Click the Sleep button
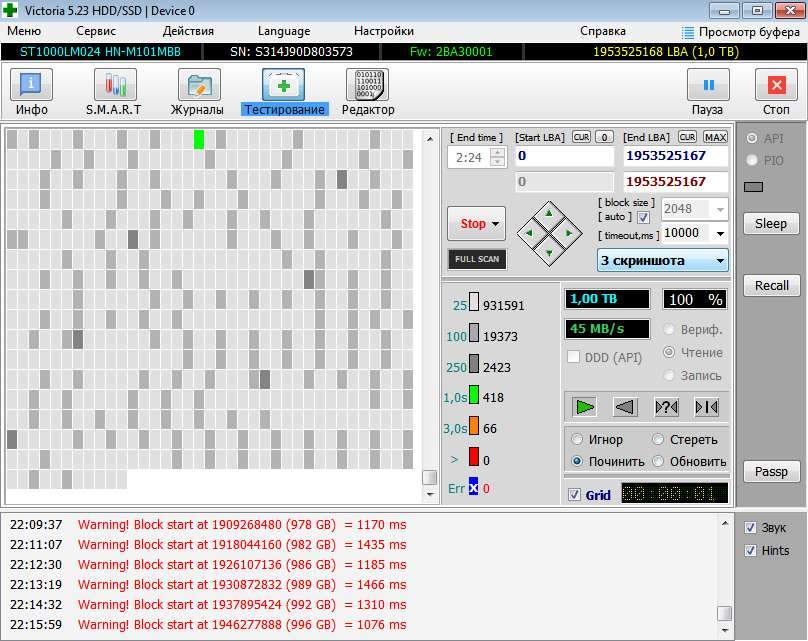Image resolution: width=808 pixels, height=641 pixels. (x=770, y=224)
